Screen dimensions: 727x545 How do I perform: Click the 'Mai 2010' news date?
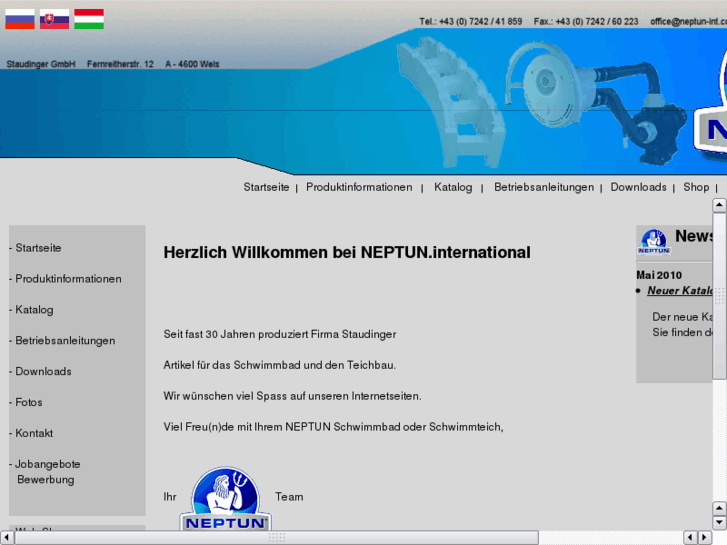click(659, 275)
